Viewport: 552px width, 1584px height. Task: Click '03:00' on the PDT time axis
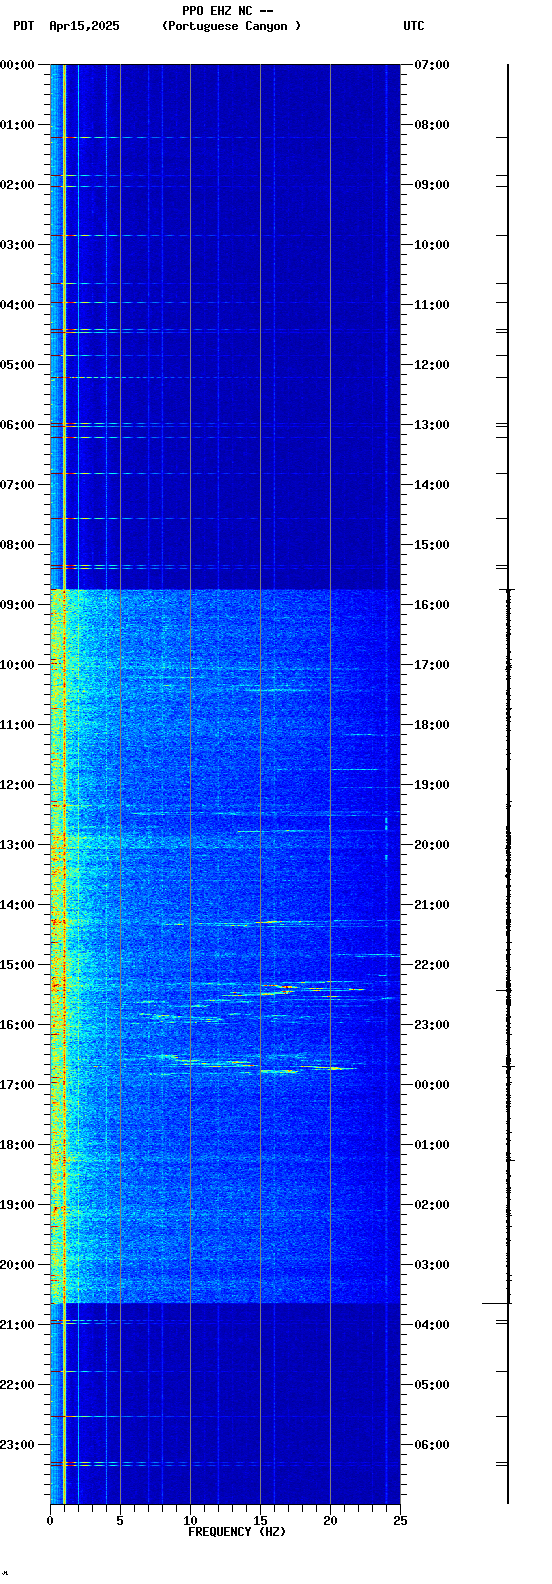pyautogui.click(x=17, y=245)
